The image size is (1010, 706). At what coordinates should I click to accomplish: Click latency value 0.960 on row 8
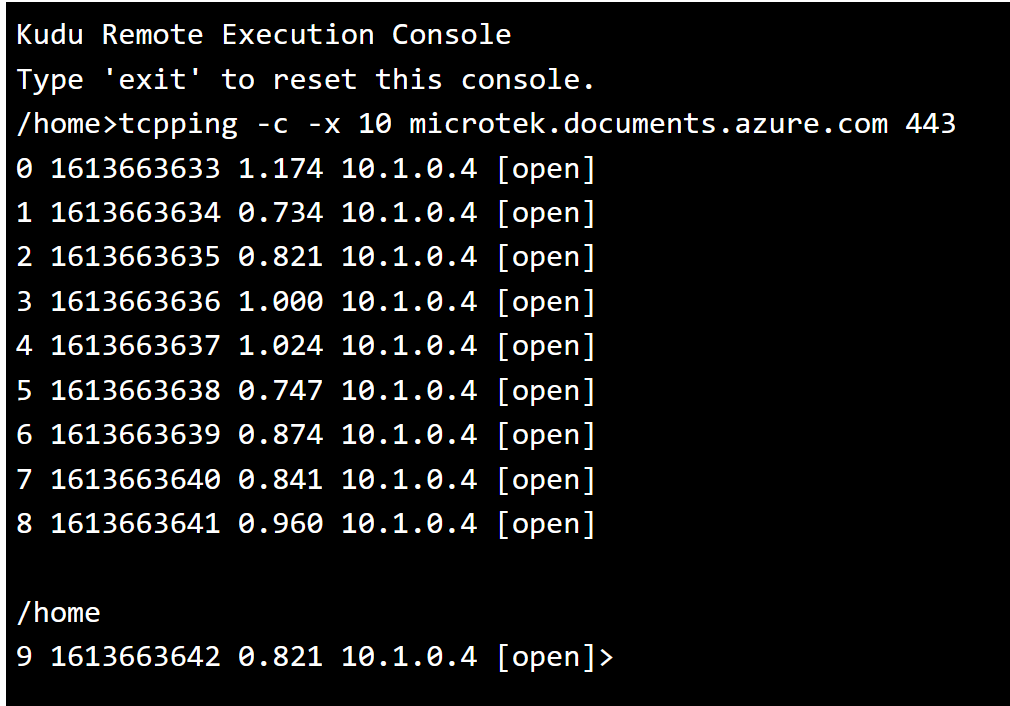(x=280, y=524)
